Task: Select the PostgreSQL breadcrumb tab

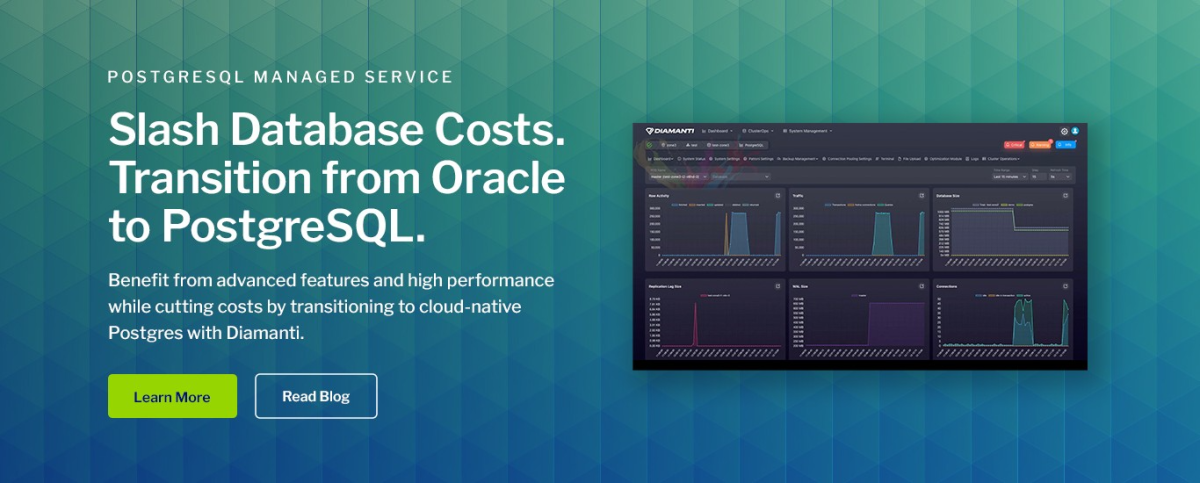Action: [751, 145]
